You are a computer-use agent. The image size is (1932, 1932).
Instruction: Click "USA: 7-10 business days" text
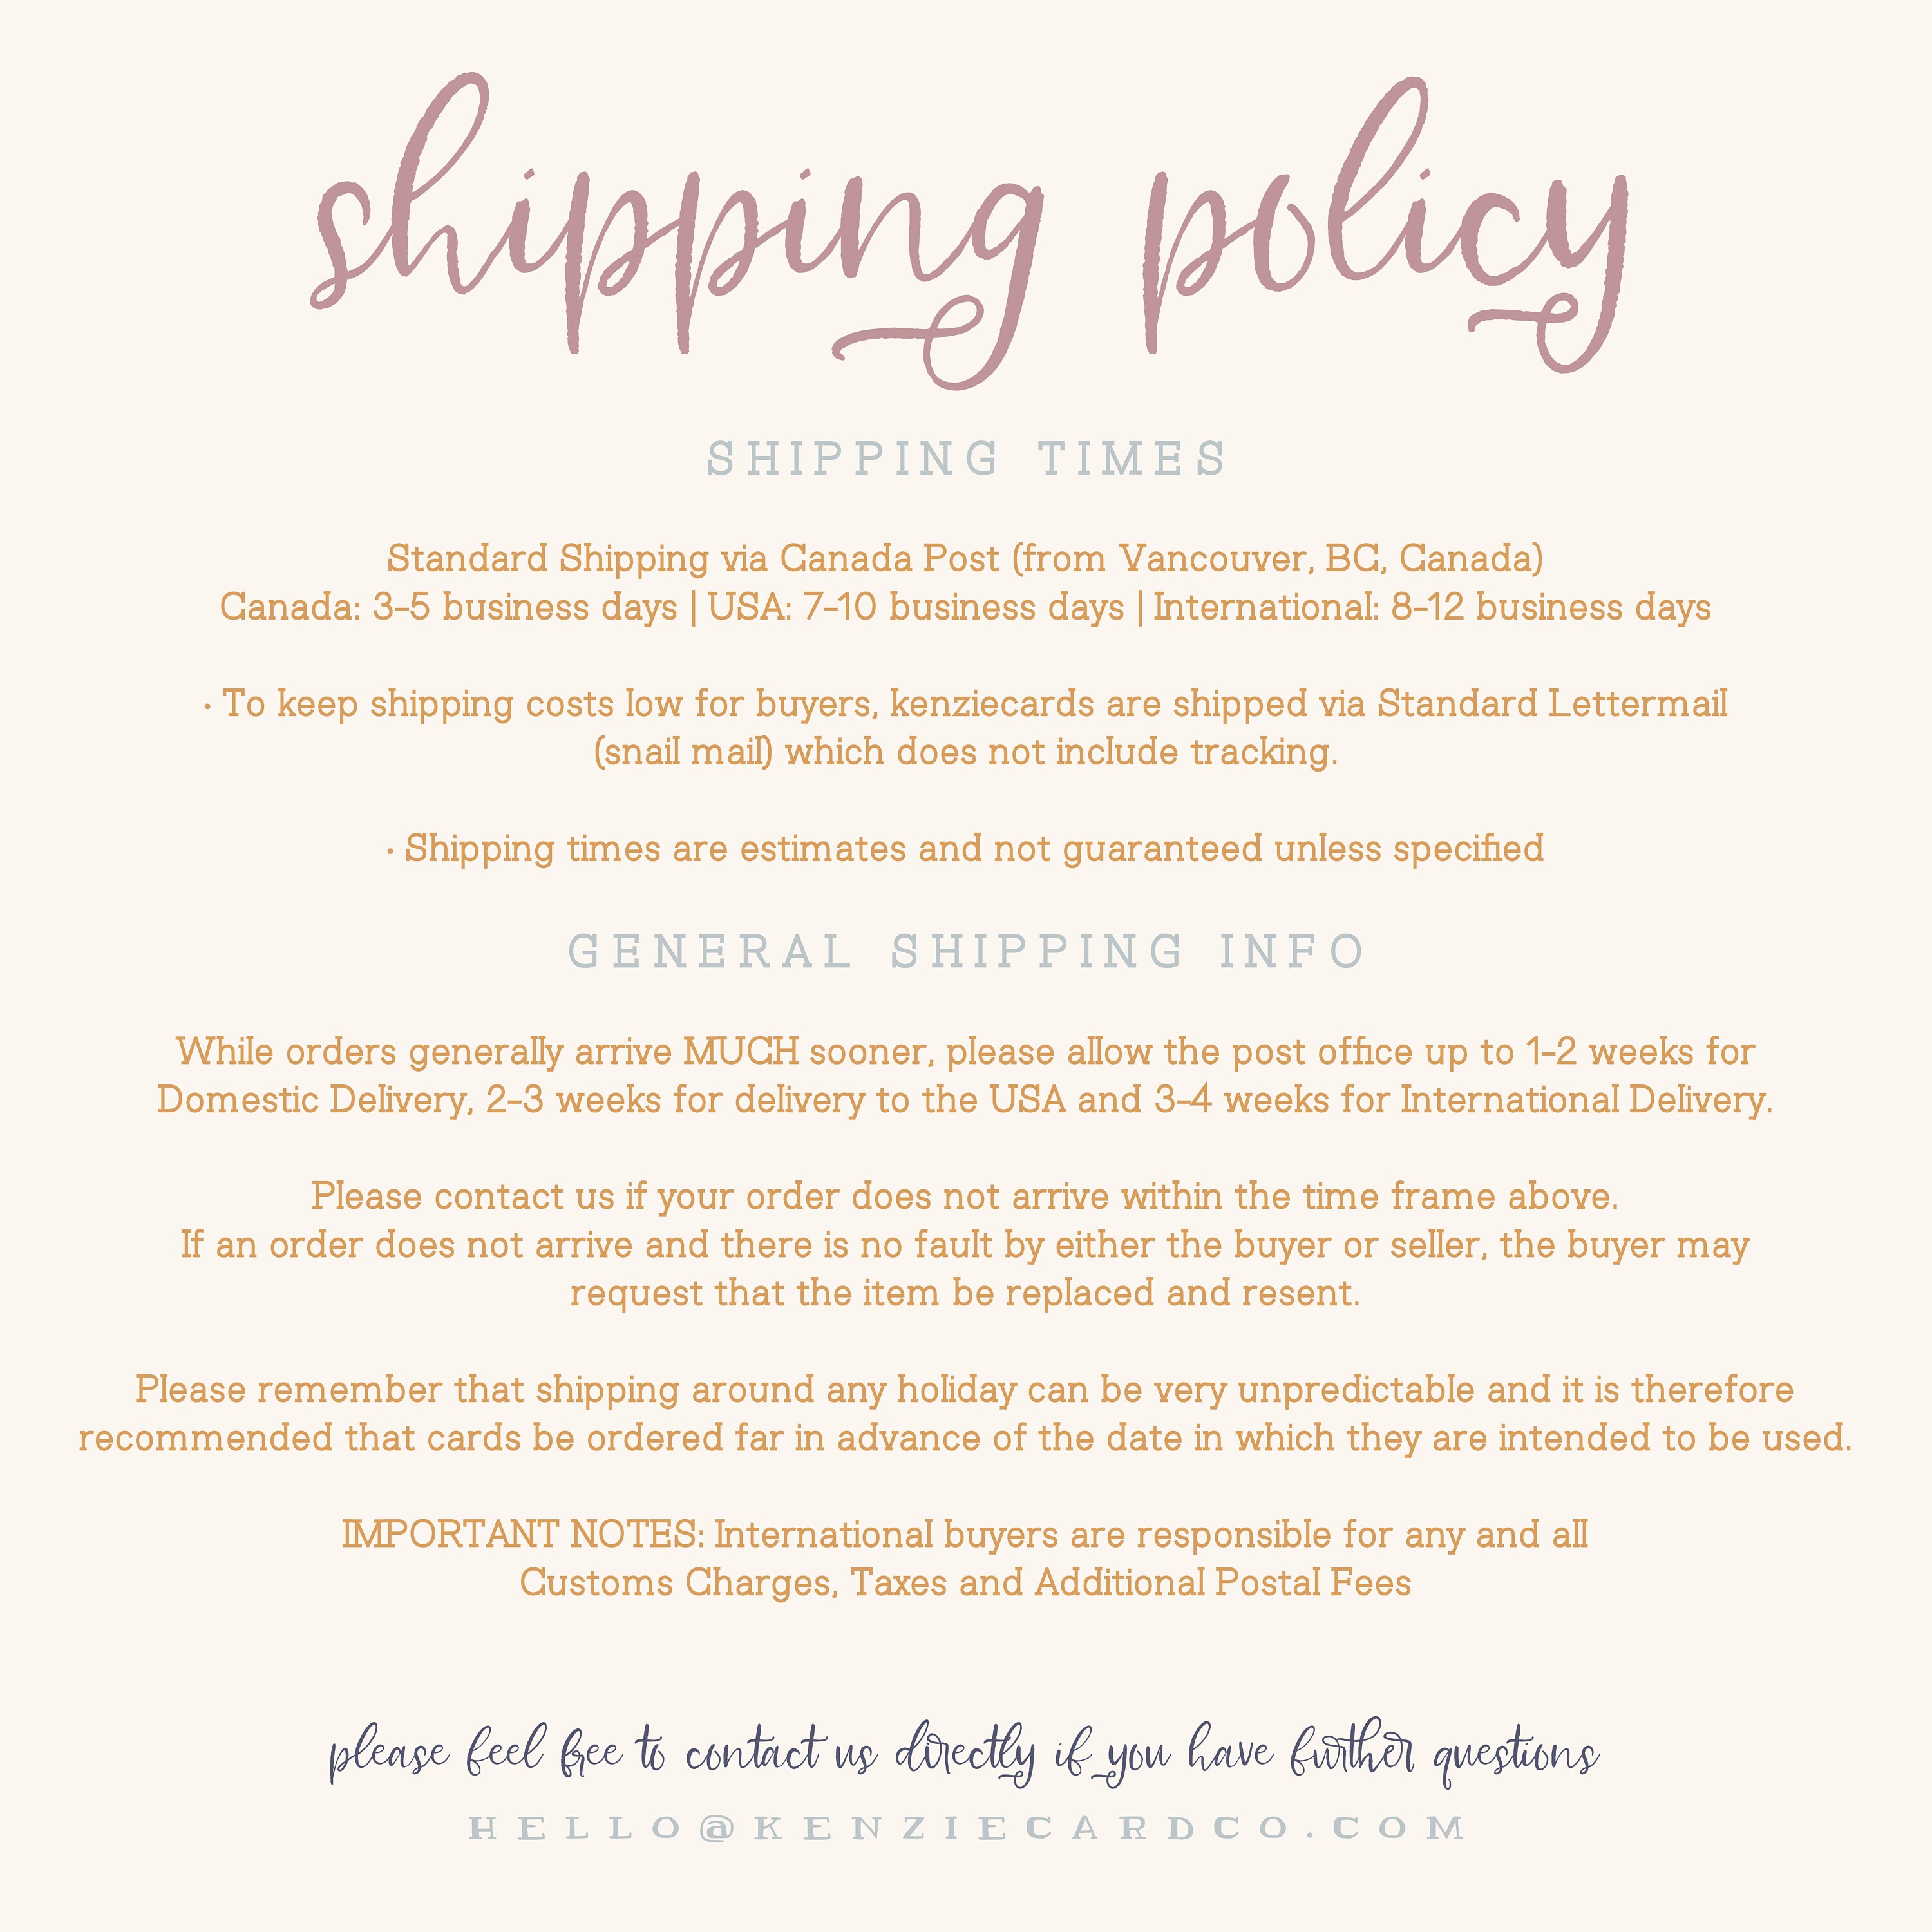pyautogui.click(x=916, y=607)
